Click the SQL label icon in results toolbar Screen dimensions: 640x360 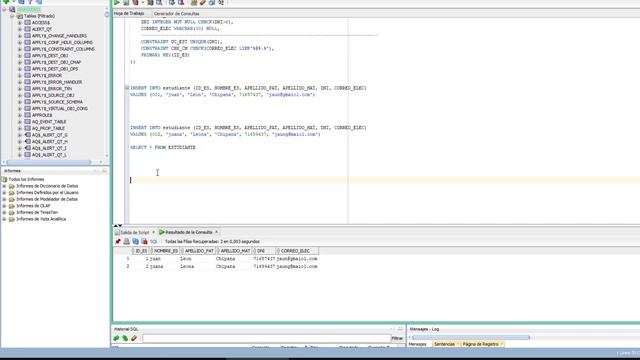(153, 242)
